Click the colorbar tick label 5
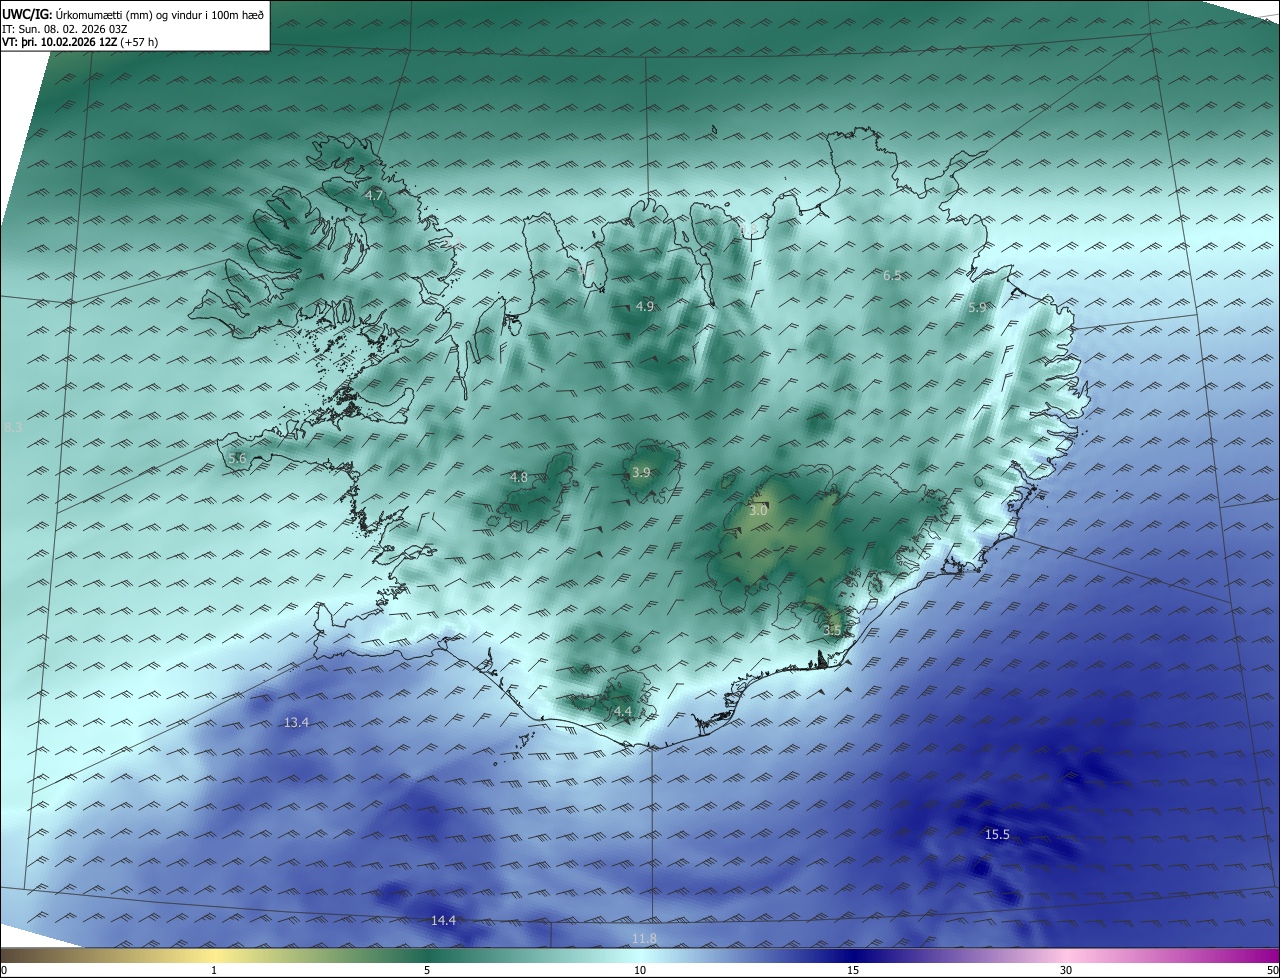Image resolution: width=1280 pixels, height=978 pixels. [x=427, y=970]
